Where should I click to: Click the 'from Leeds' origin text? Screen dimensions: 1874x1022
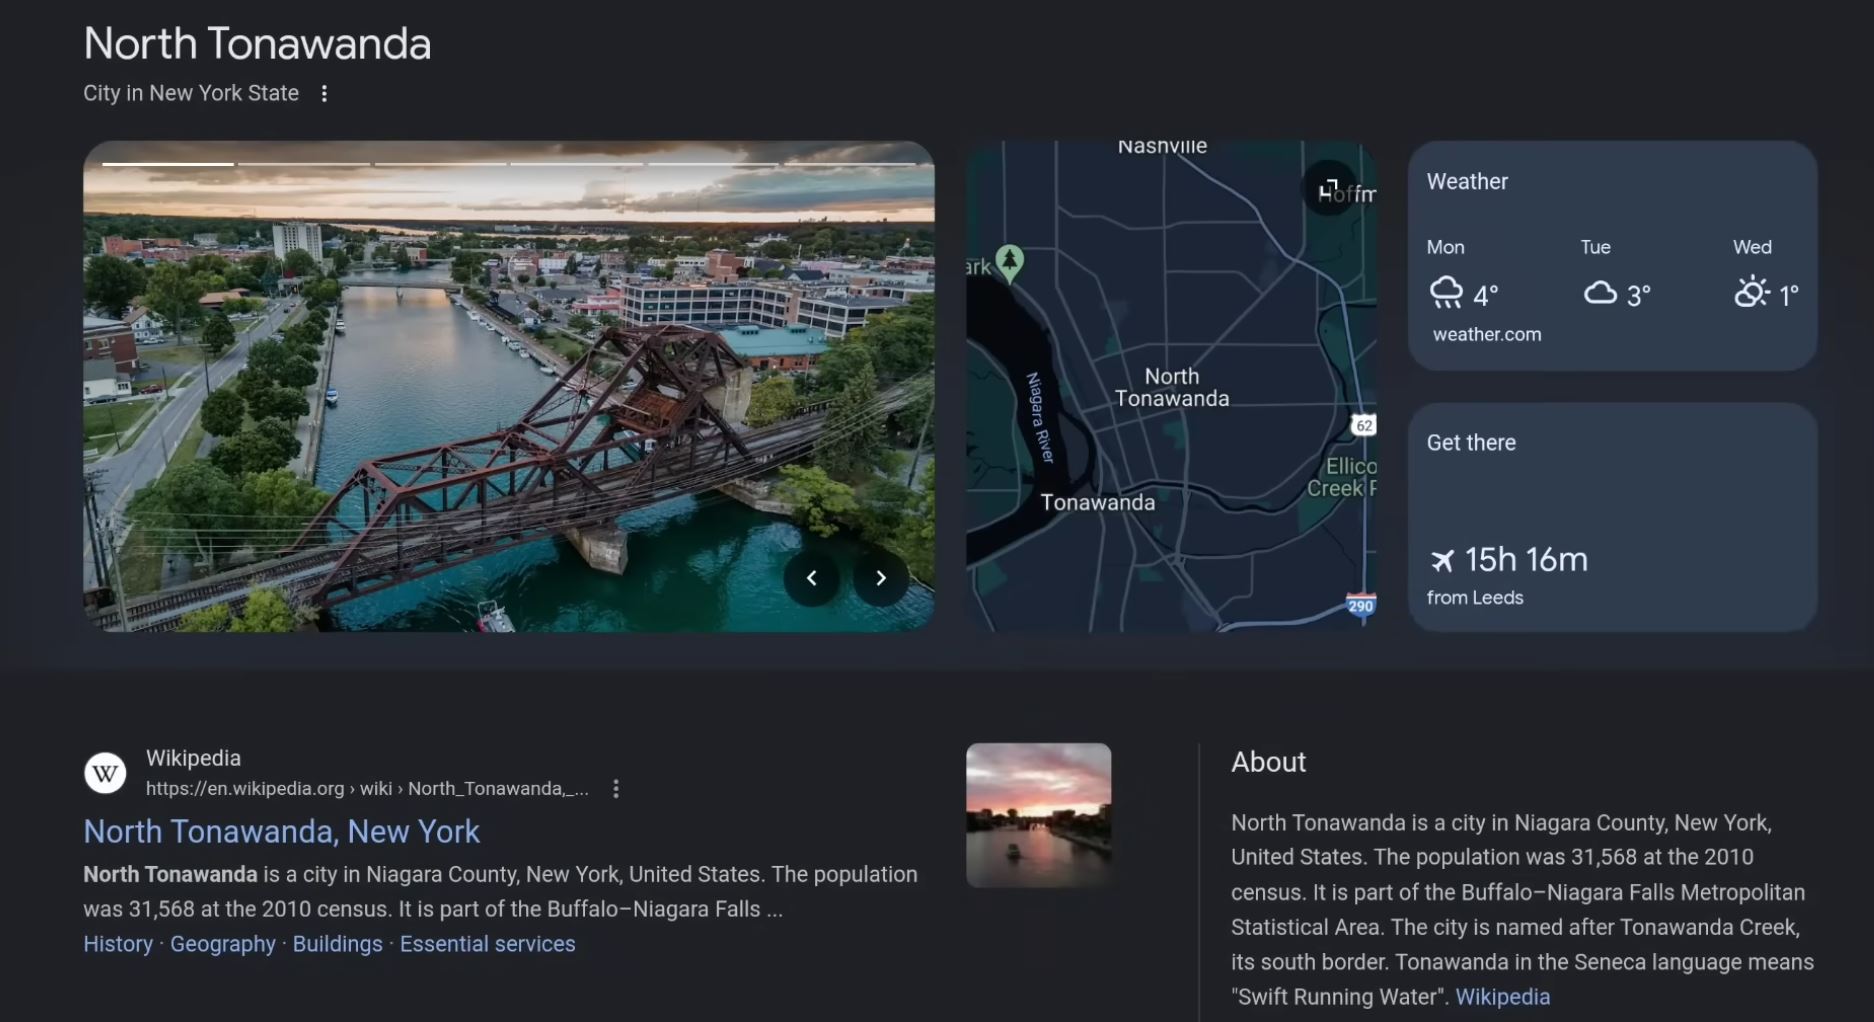click(1475, 598)
